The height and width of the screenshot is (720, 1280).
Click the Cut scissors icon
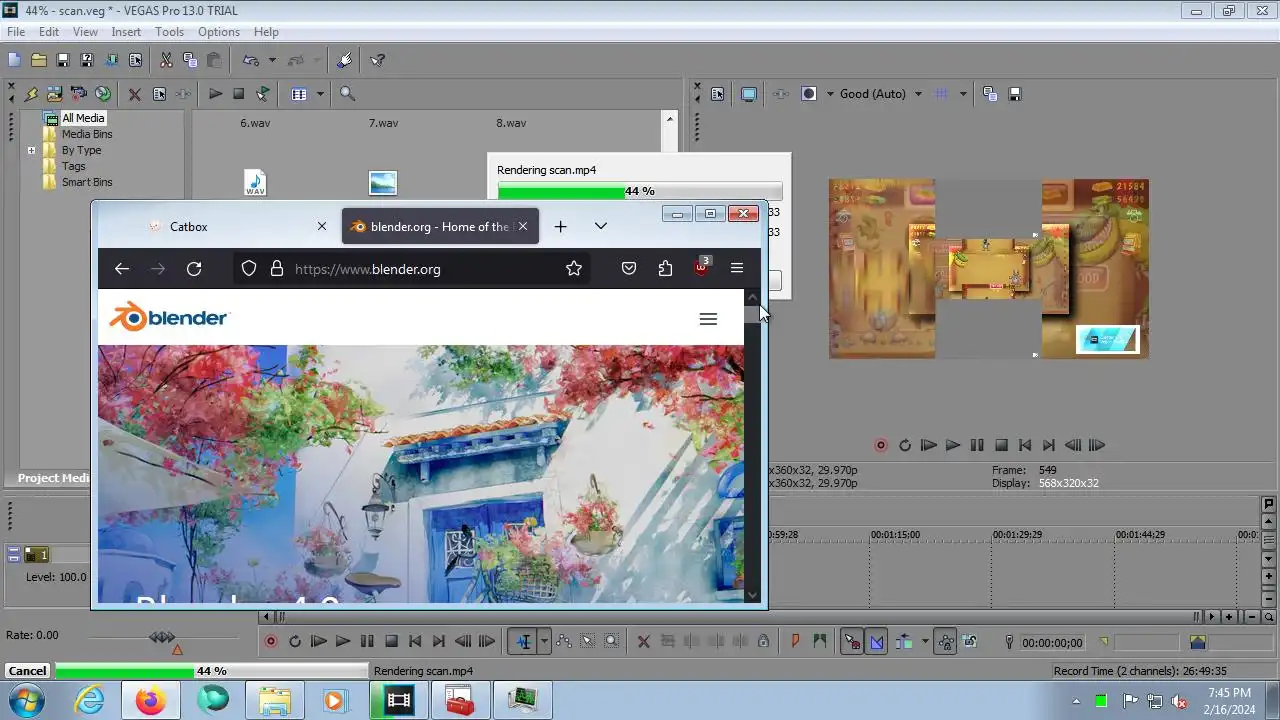click(x=166, y=60)
